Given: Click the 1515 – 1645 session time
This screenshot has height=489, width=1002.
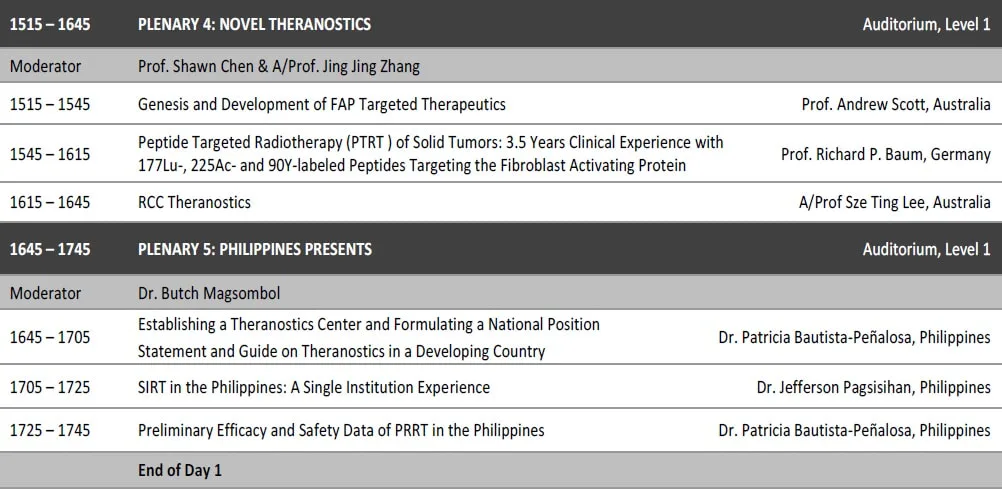Looking at the screenshot, I should pyautogui.click(x=50, y=25).
